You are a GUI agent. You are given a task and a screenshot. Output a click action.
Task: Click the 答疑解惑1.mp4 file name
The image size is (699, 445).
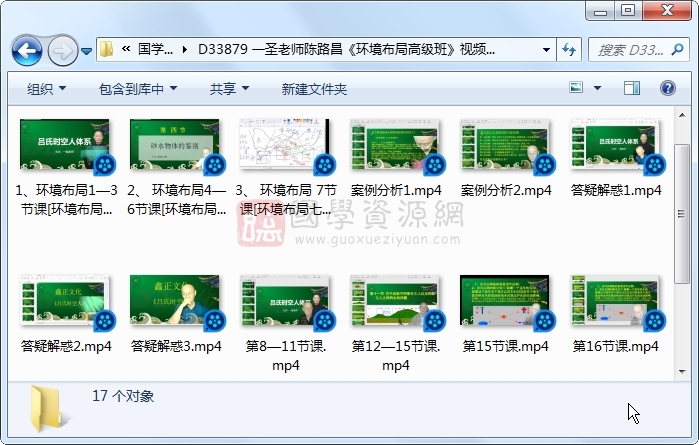point(616,190)
